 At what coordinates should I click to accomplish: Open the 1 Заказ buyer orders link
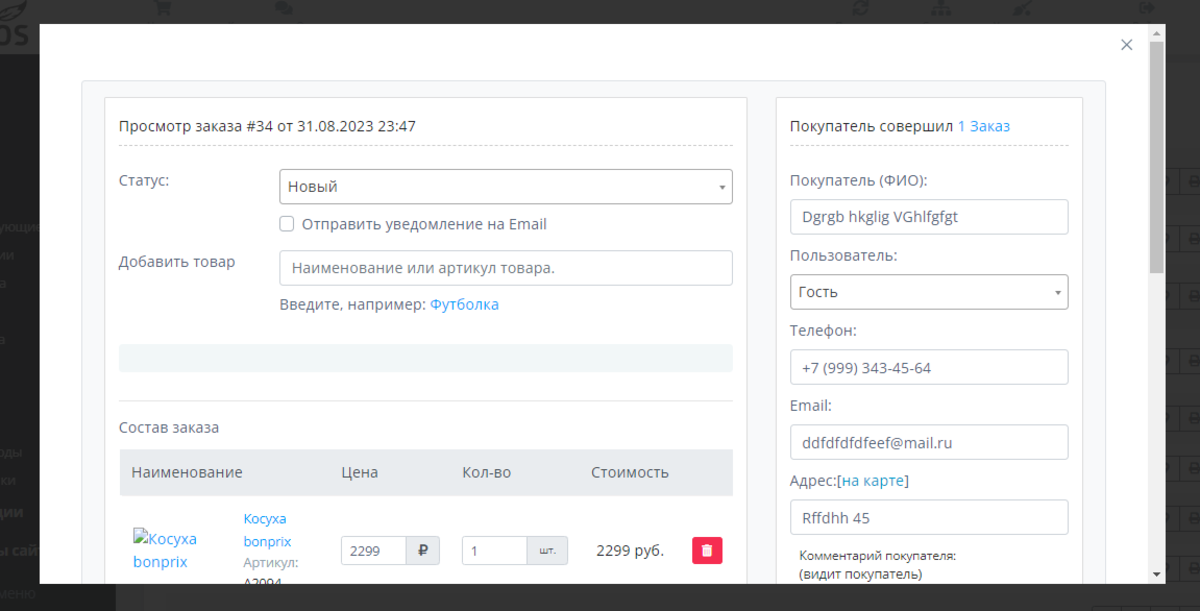click(983, 126)
